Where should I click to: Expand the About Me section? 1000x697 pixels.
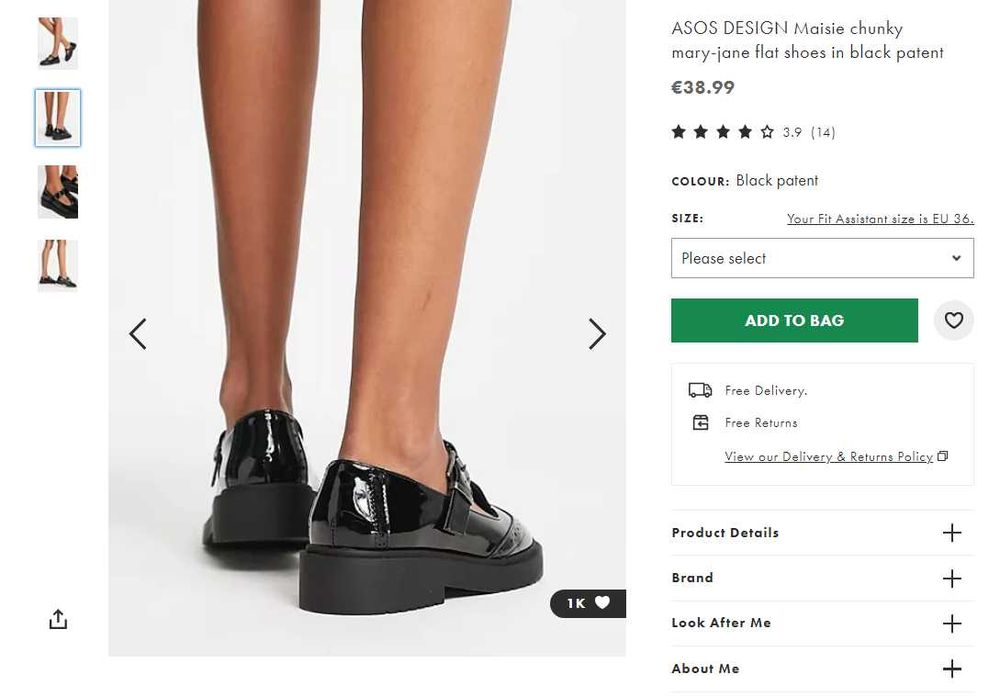click(952, 668)
